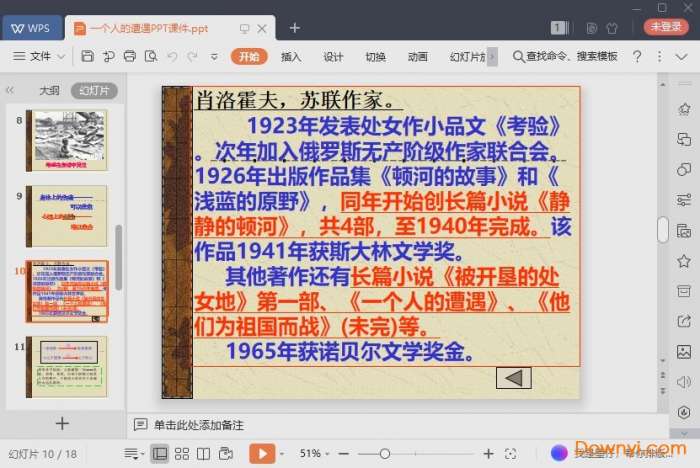
Task: Switch to the 大纲 outline view
Action: [x=49, y=91]
